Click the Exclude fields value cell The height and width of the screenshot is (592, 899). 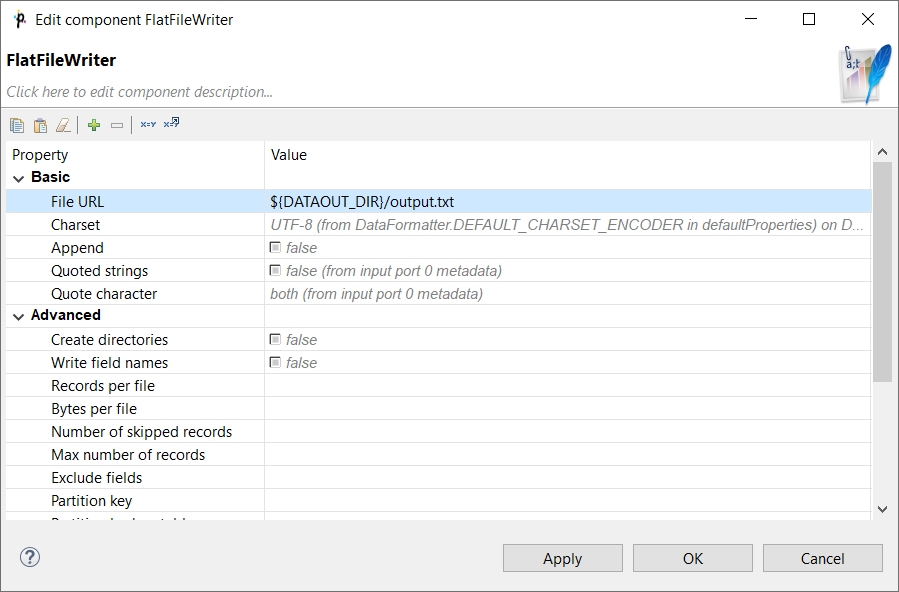568,477
